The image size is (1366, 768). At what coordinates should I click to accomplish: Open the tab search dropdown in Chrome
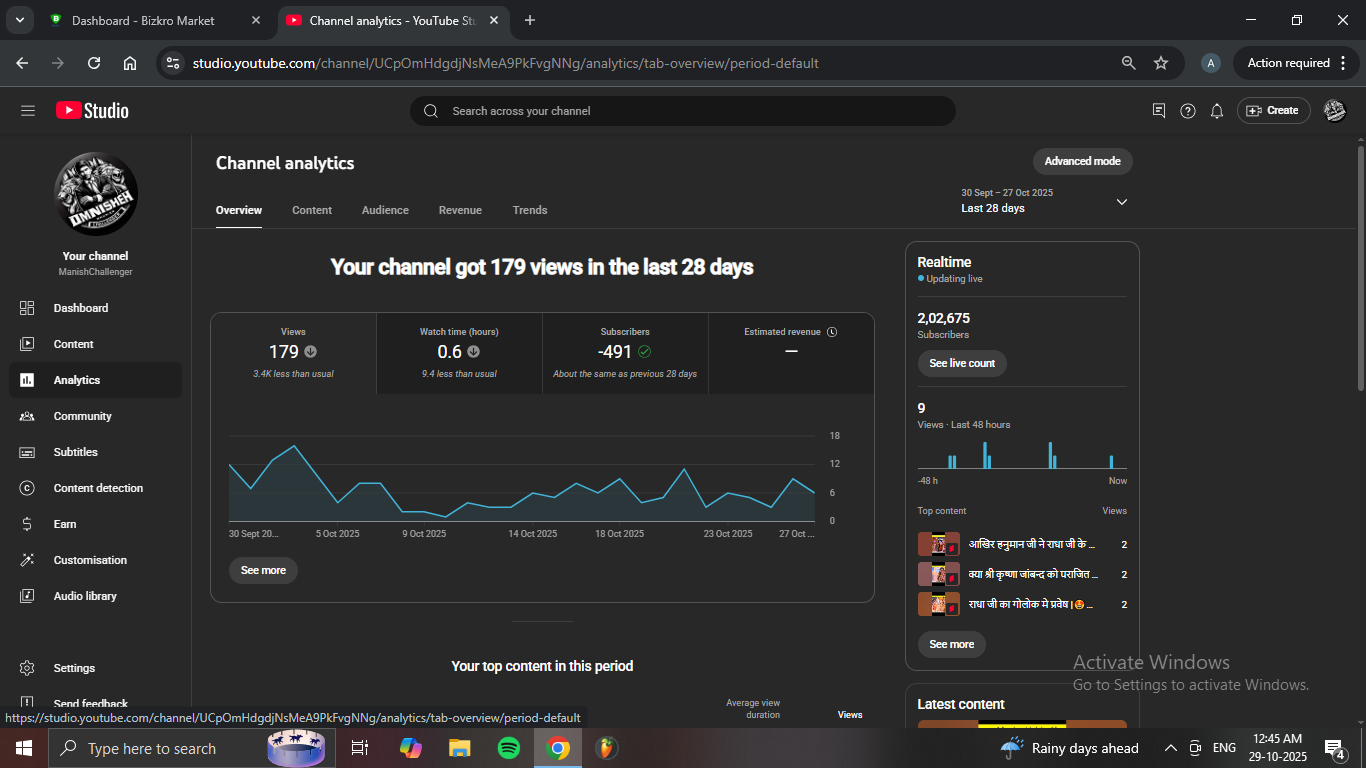coord(19,20)
